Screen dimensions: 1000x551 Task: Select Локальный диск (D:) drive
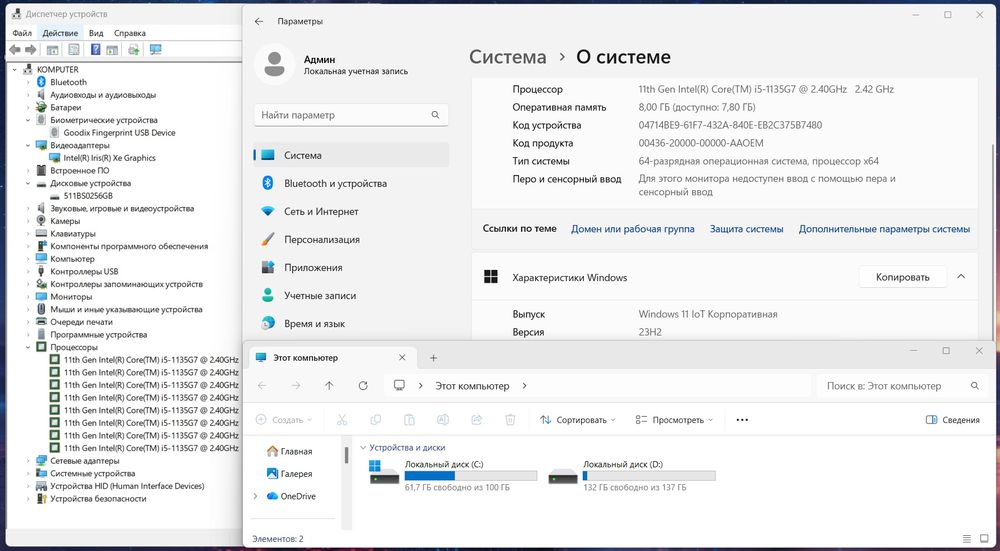click(x=632, y=476)
